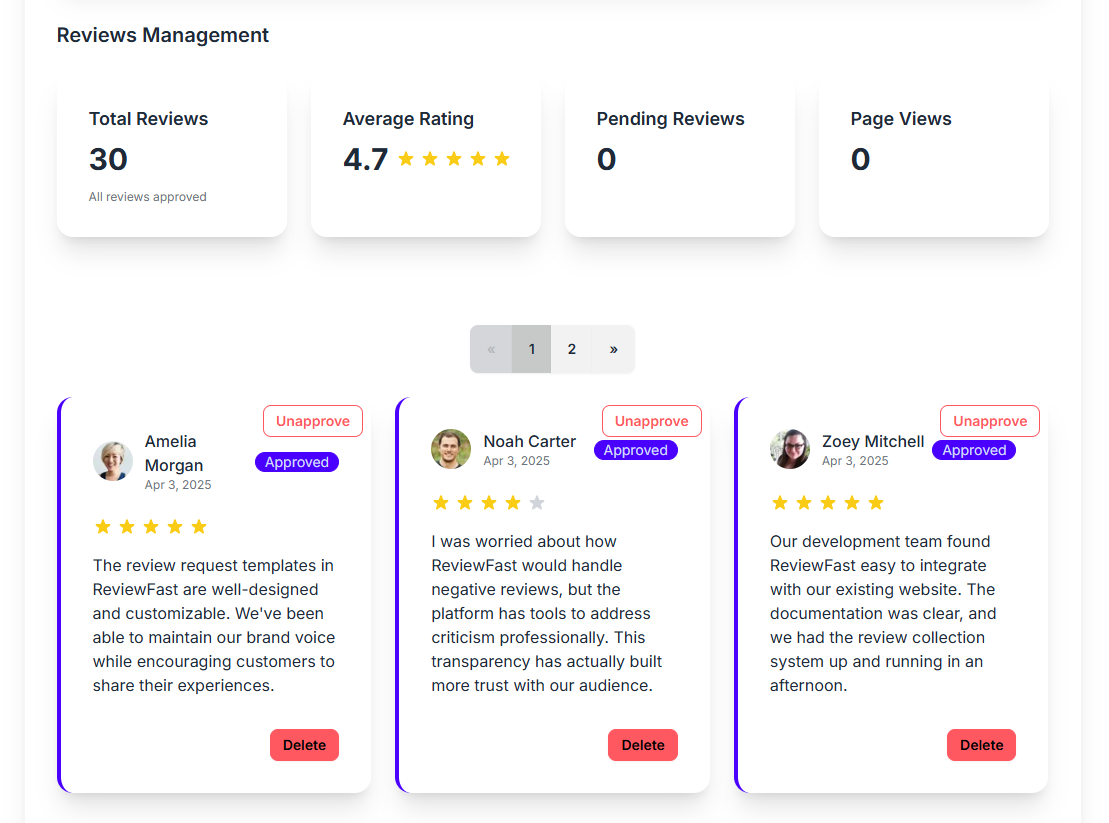Viewport: 1109px width, 823px height.
Task: Click Amelia Morgan's profile avatar
Action: [x=113, y=461]
